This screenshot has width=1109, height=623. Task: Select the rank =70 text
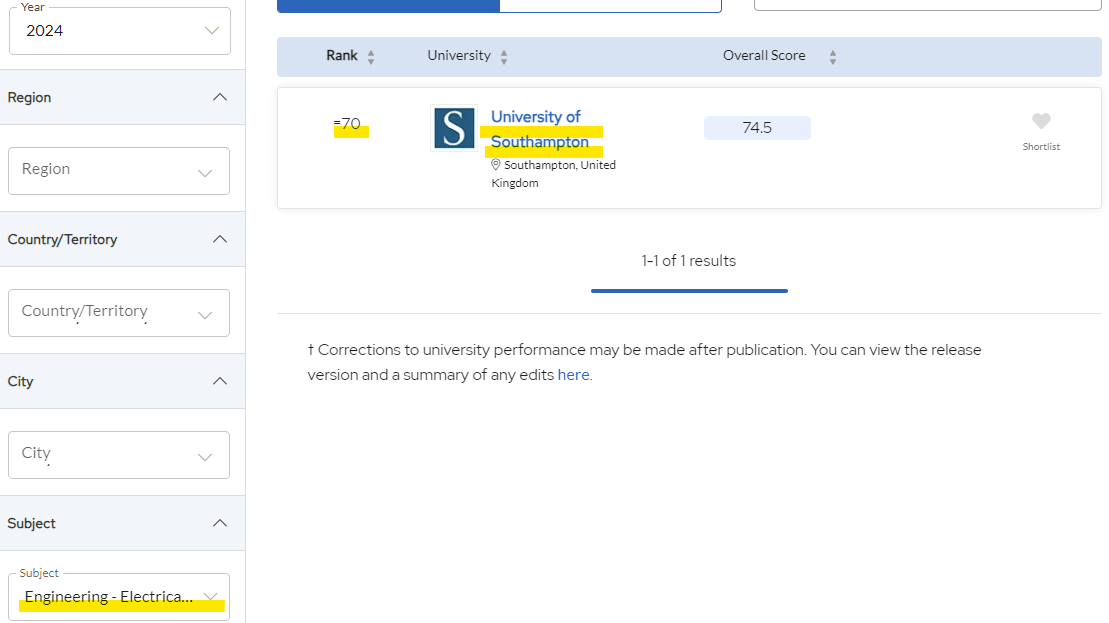point(347,124)
